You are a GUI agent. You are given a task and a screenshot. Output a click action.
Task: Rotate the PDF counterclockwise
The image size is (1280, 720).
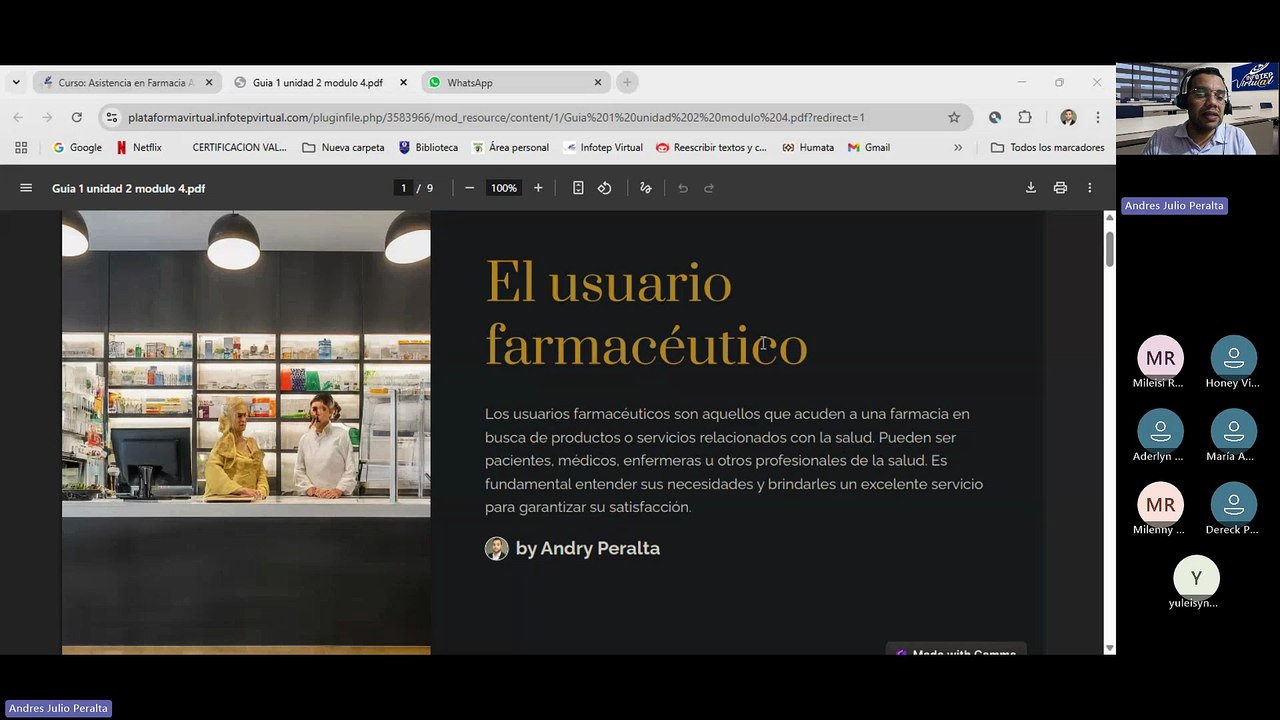604,188
